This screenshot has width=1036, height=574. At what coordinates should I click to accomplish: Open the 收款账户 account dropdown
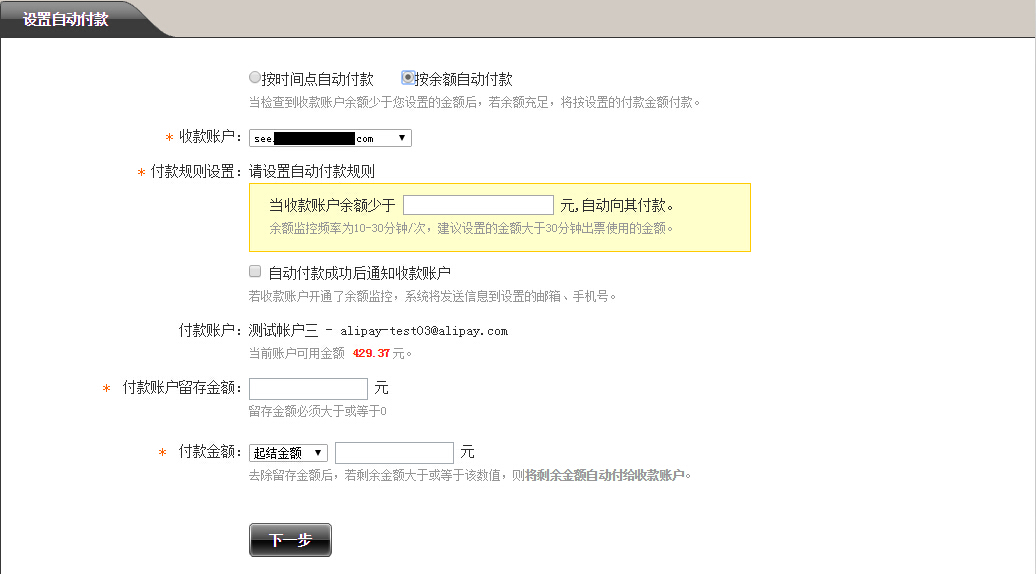pos(330,138)
